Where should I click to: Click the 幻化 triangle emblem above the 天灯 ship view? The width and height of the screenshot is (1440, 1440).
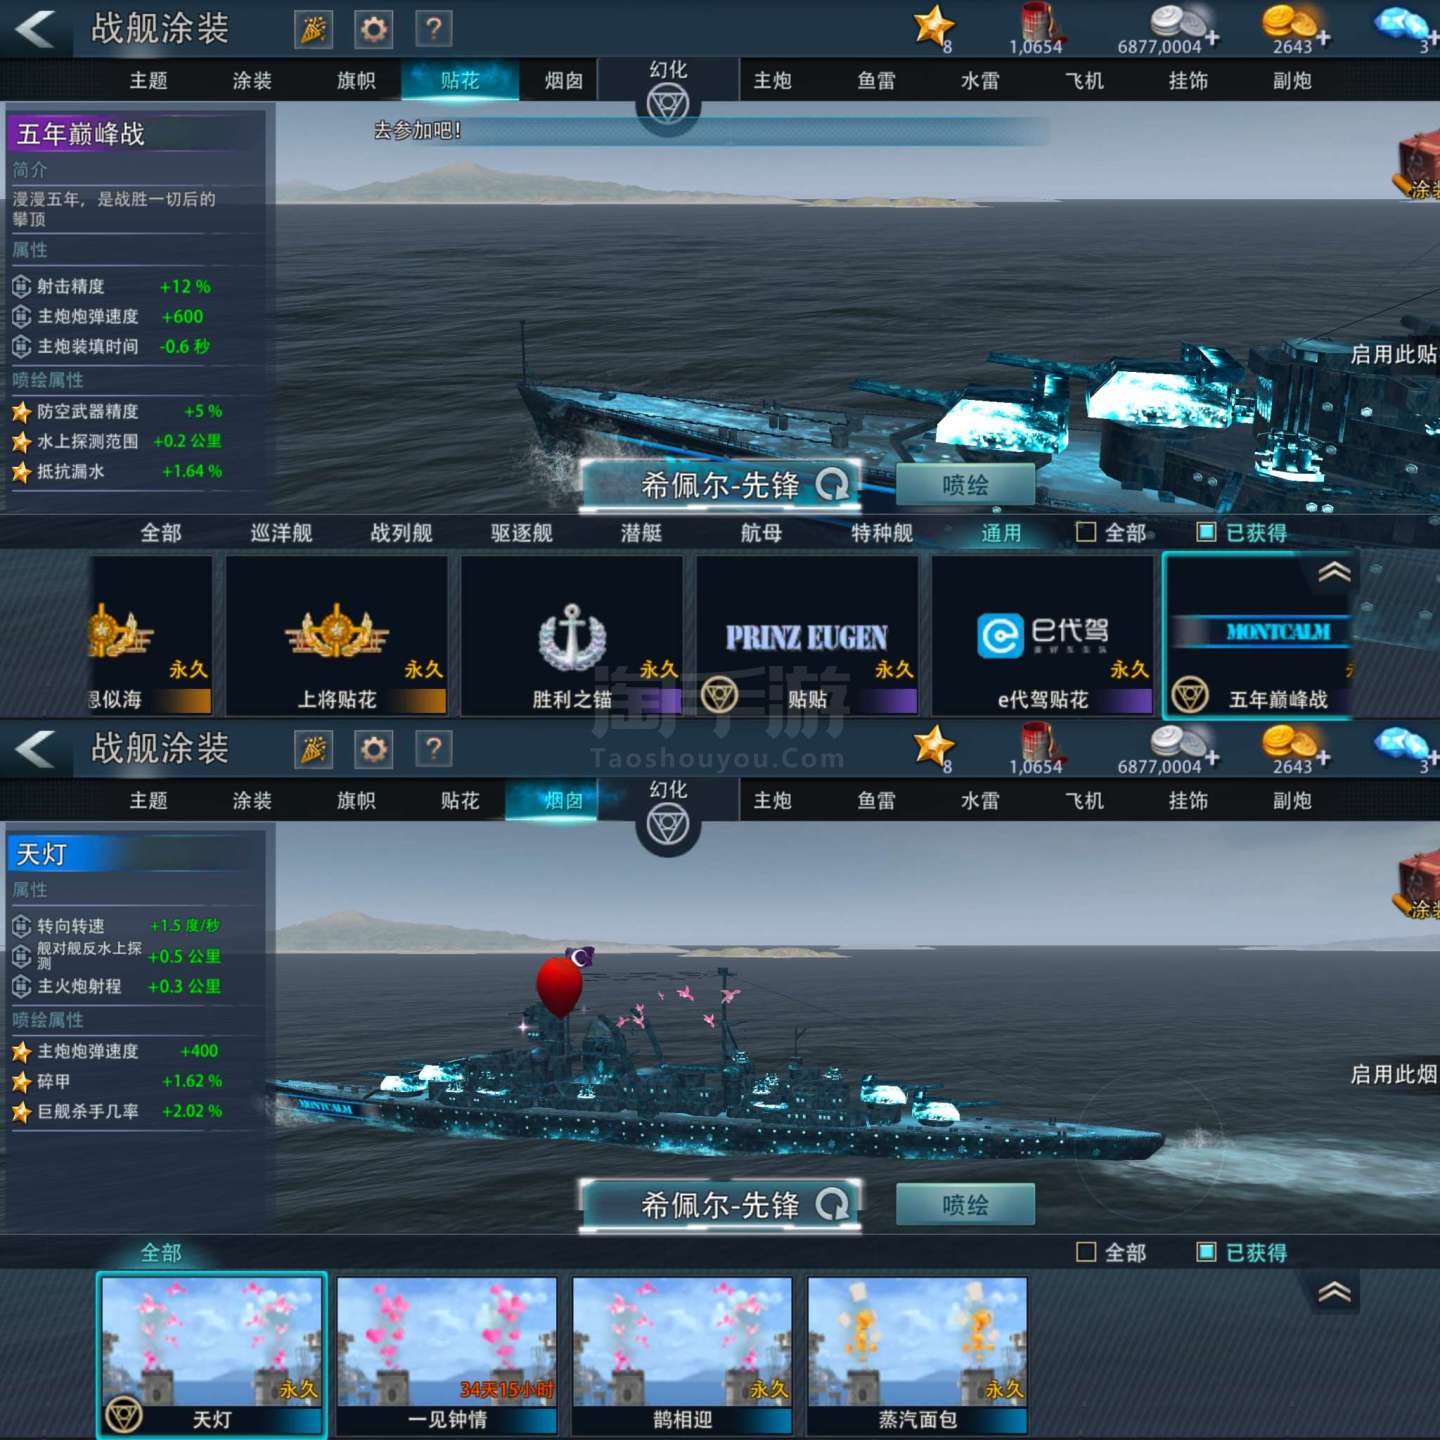[x=668, y=826]
